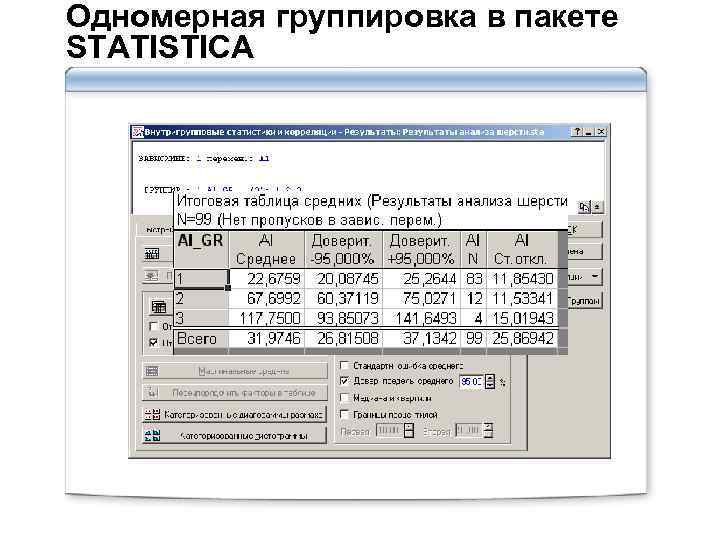Click the help question mark button

tap(577, 132)
